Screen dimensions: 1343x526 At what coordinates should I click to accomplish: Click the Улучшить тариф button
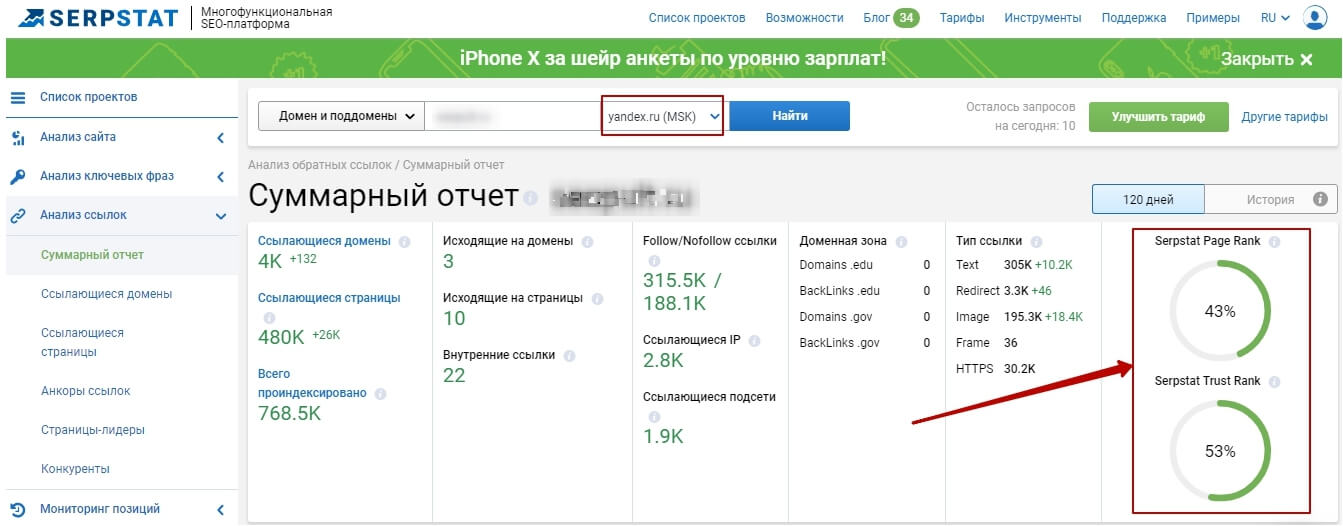(x=1157, y=116)
